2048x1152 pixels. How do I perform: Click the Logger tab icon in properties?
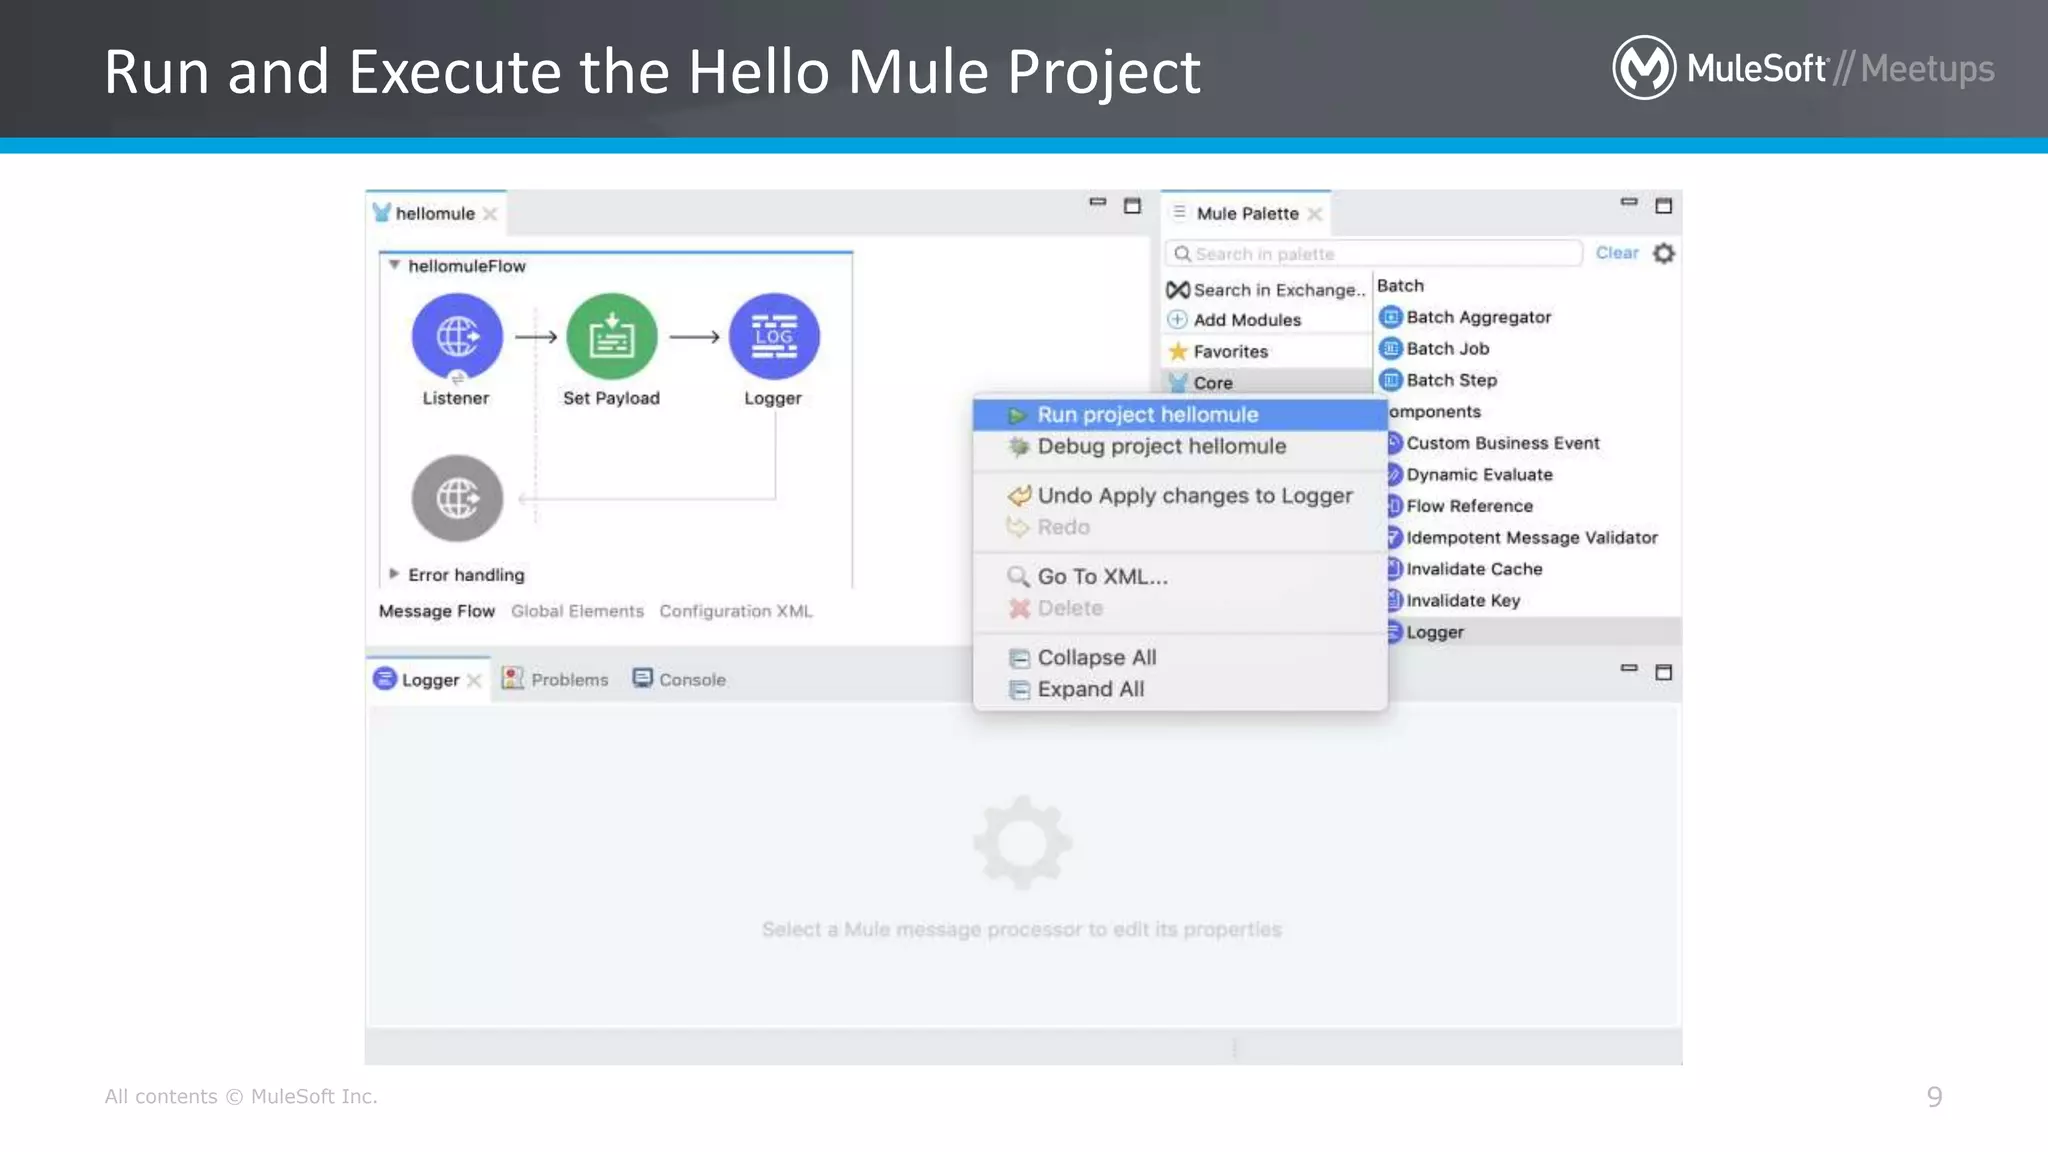click(385, 679)
